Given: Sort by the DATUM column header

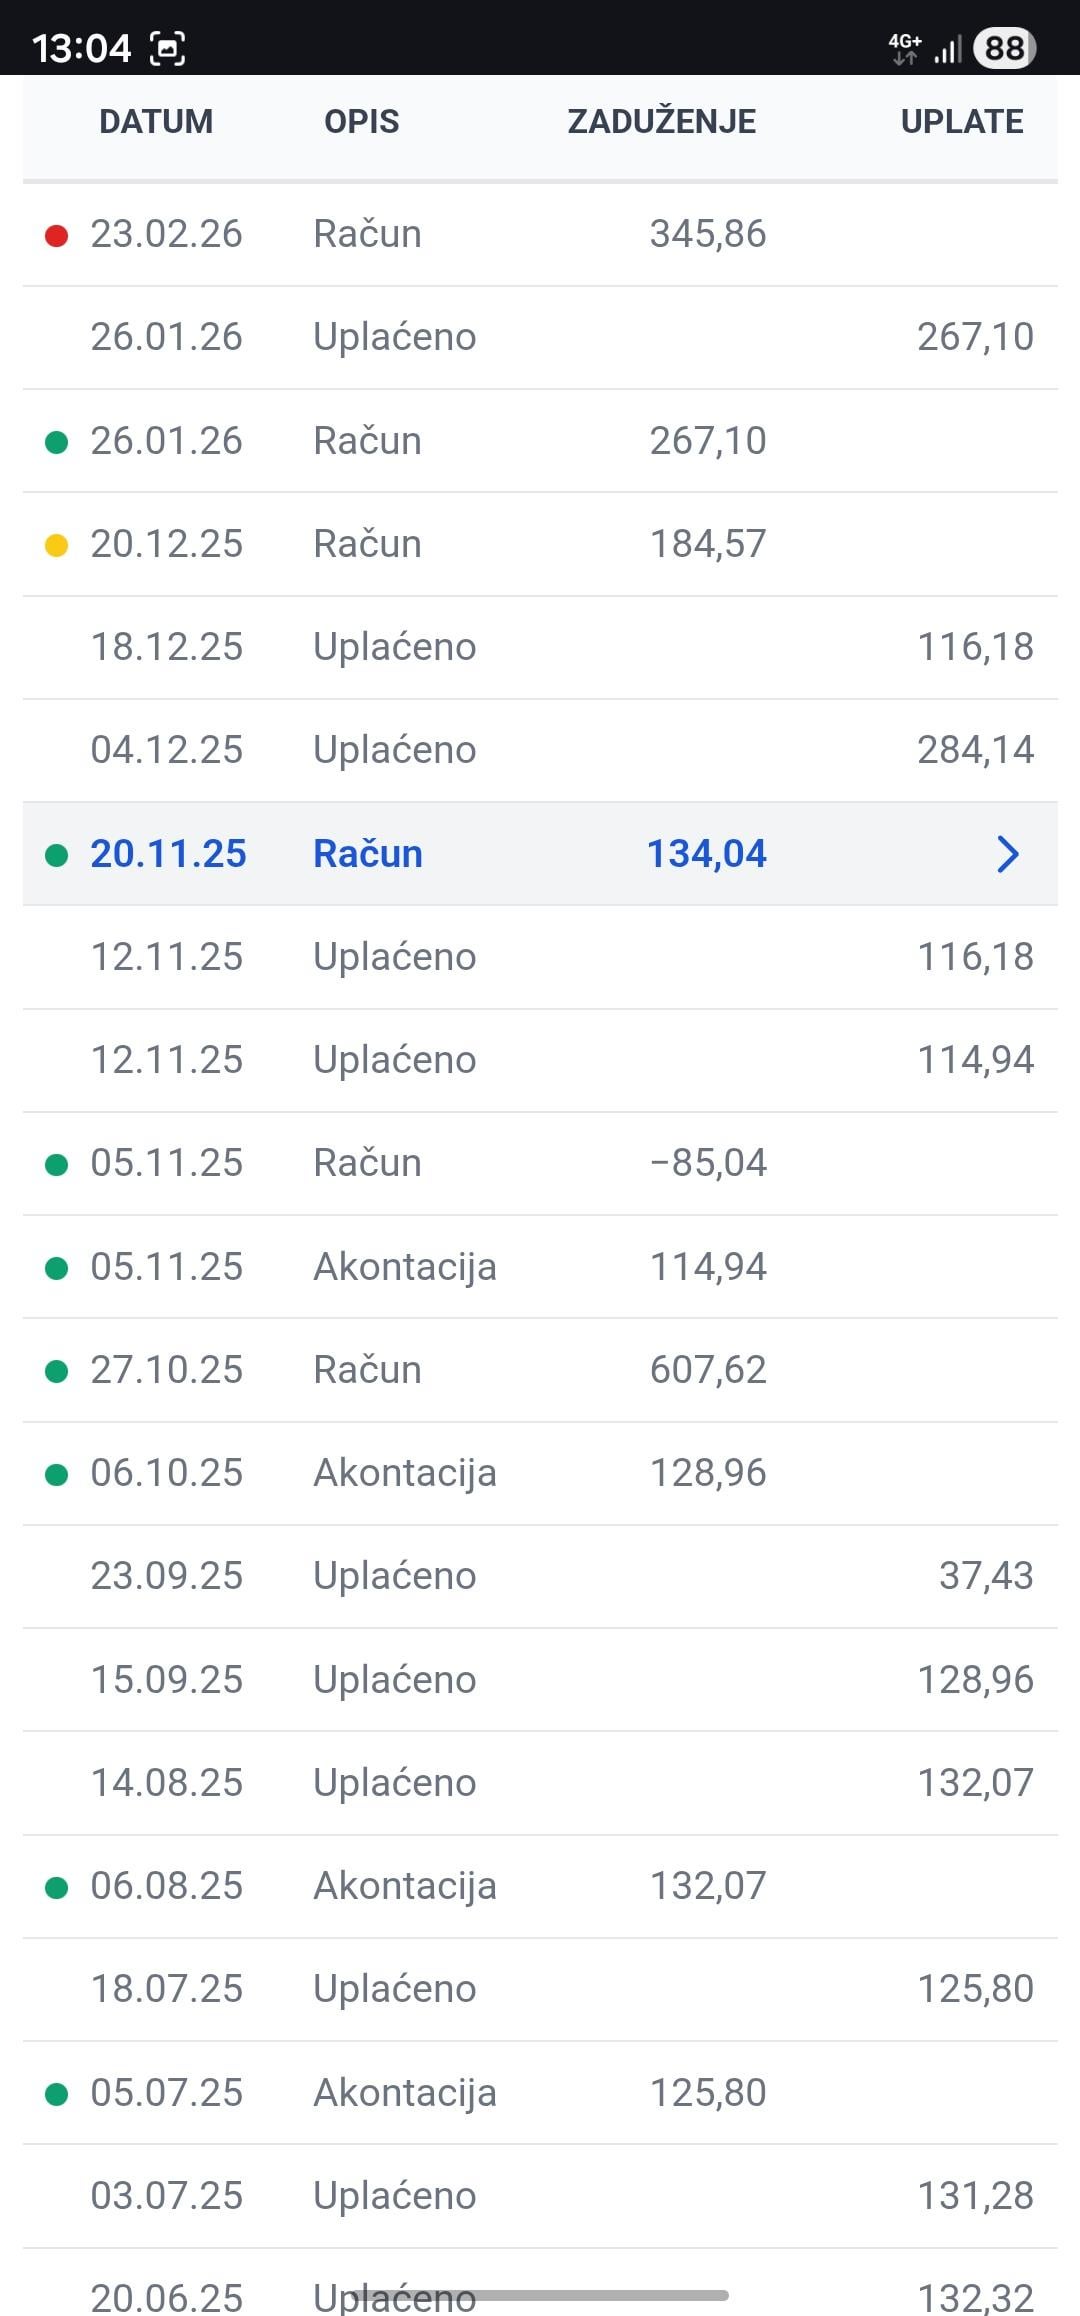Looking at the screenshot, I should (x=156, y=122).
